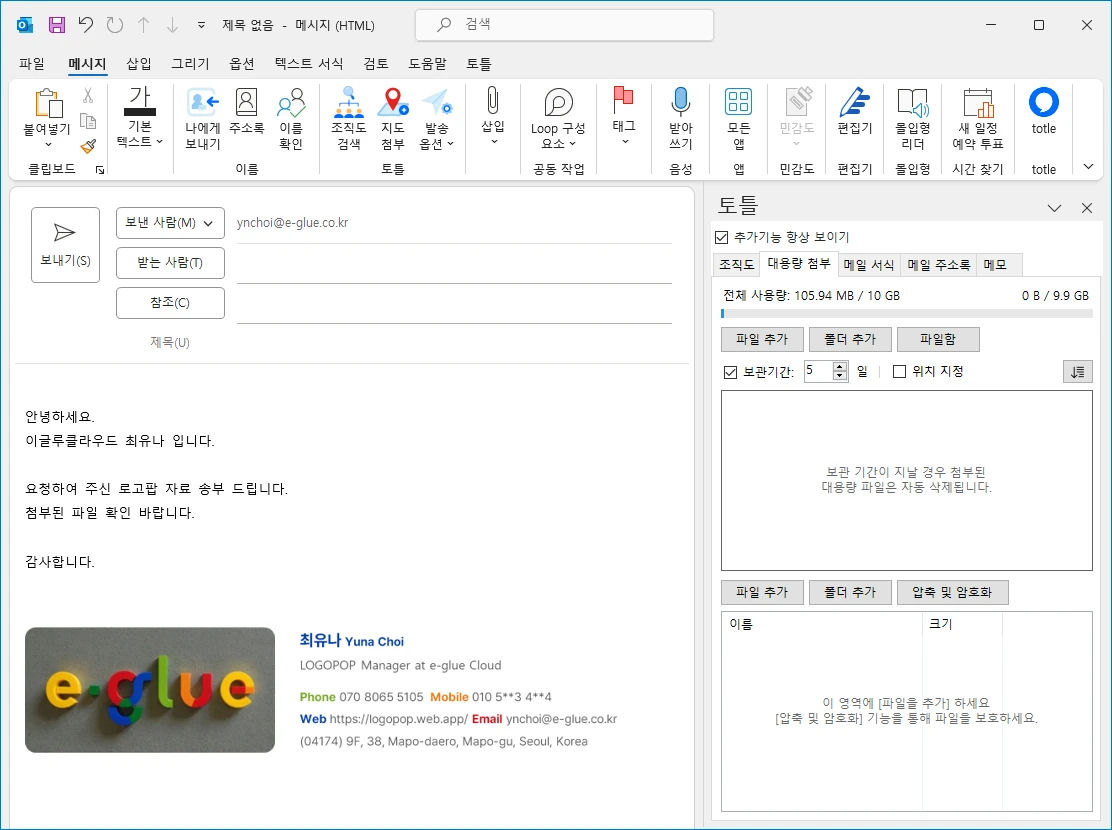Collapse the ribbon with the chevron
The image size is (1112, 830).
(1089, 167)
